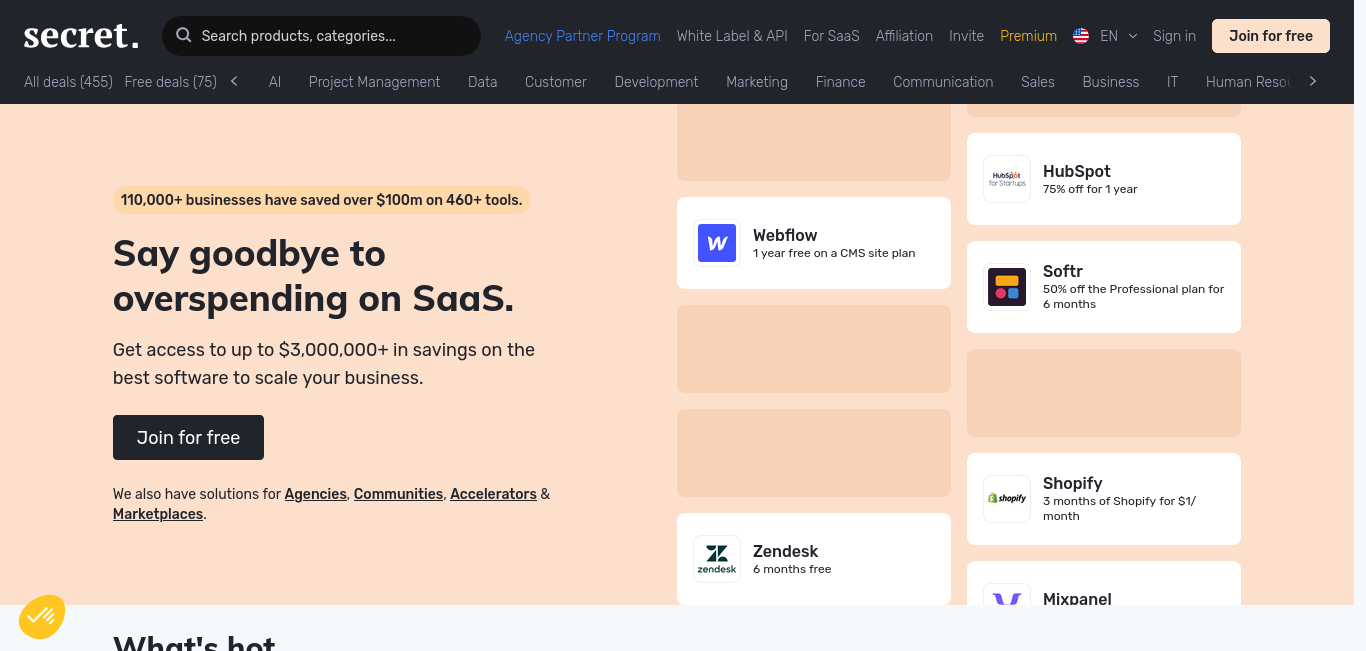Open the HubSpot for Startups logo
Viewport: 1366px width, 651px height.
pos(1007,179)
